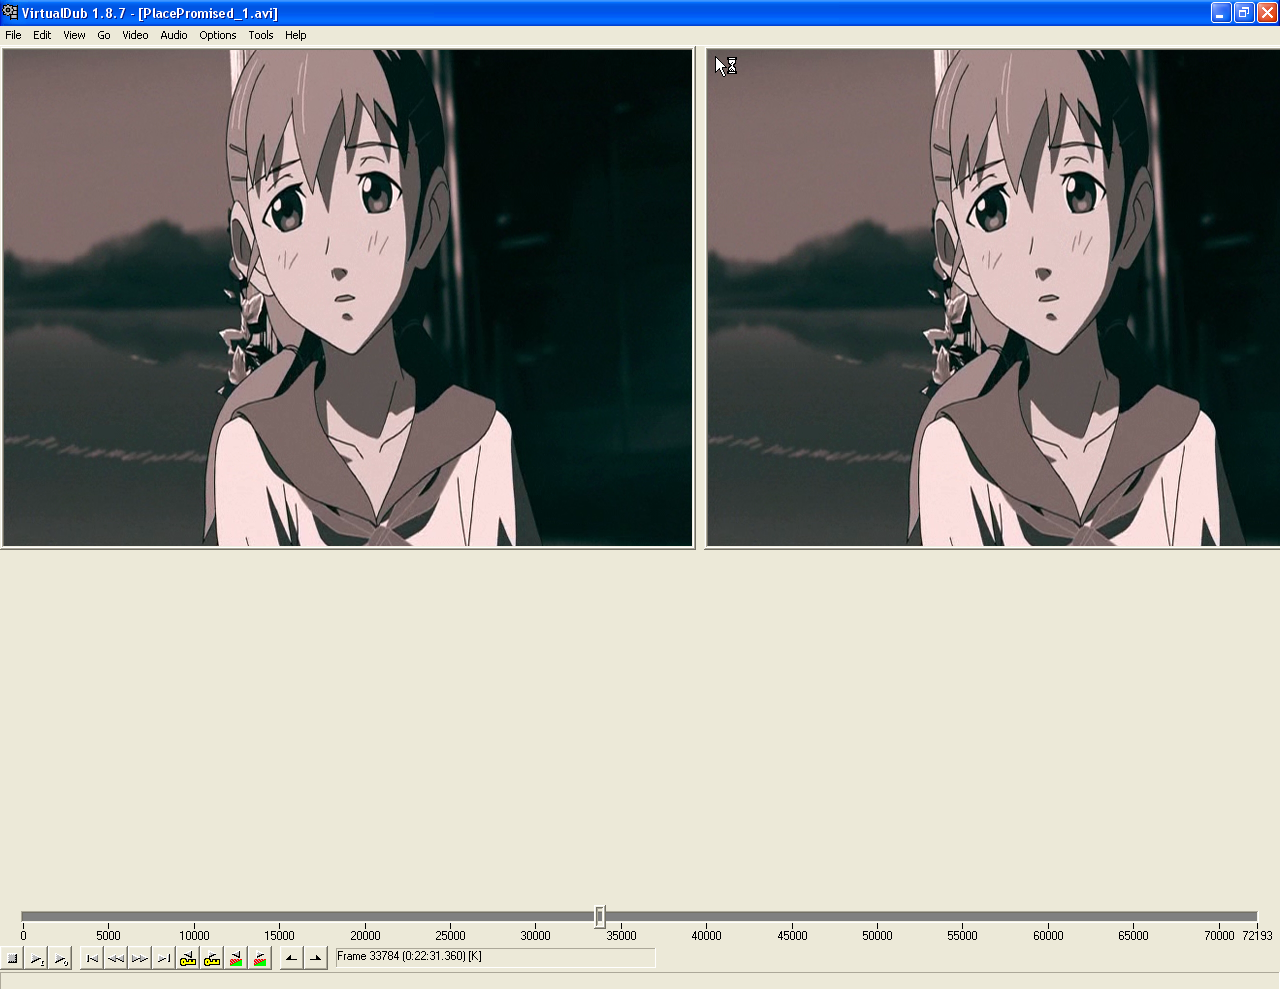Open the Audio menu

point(174,35)
